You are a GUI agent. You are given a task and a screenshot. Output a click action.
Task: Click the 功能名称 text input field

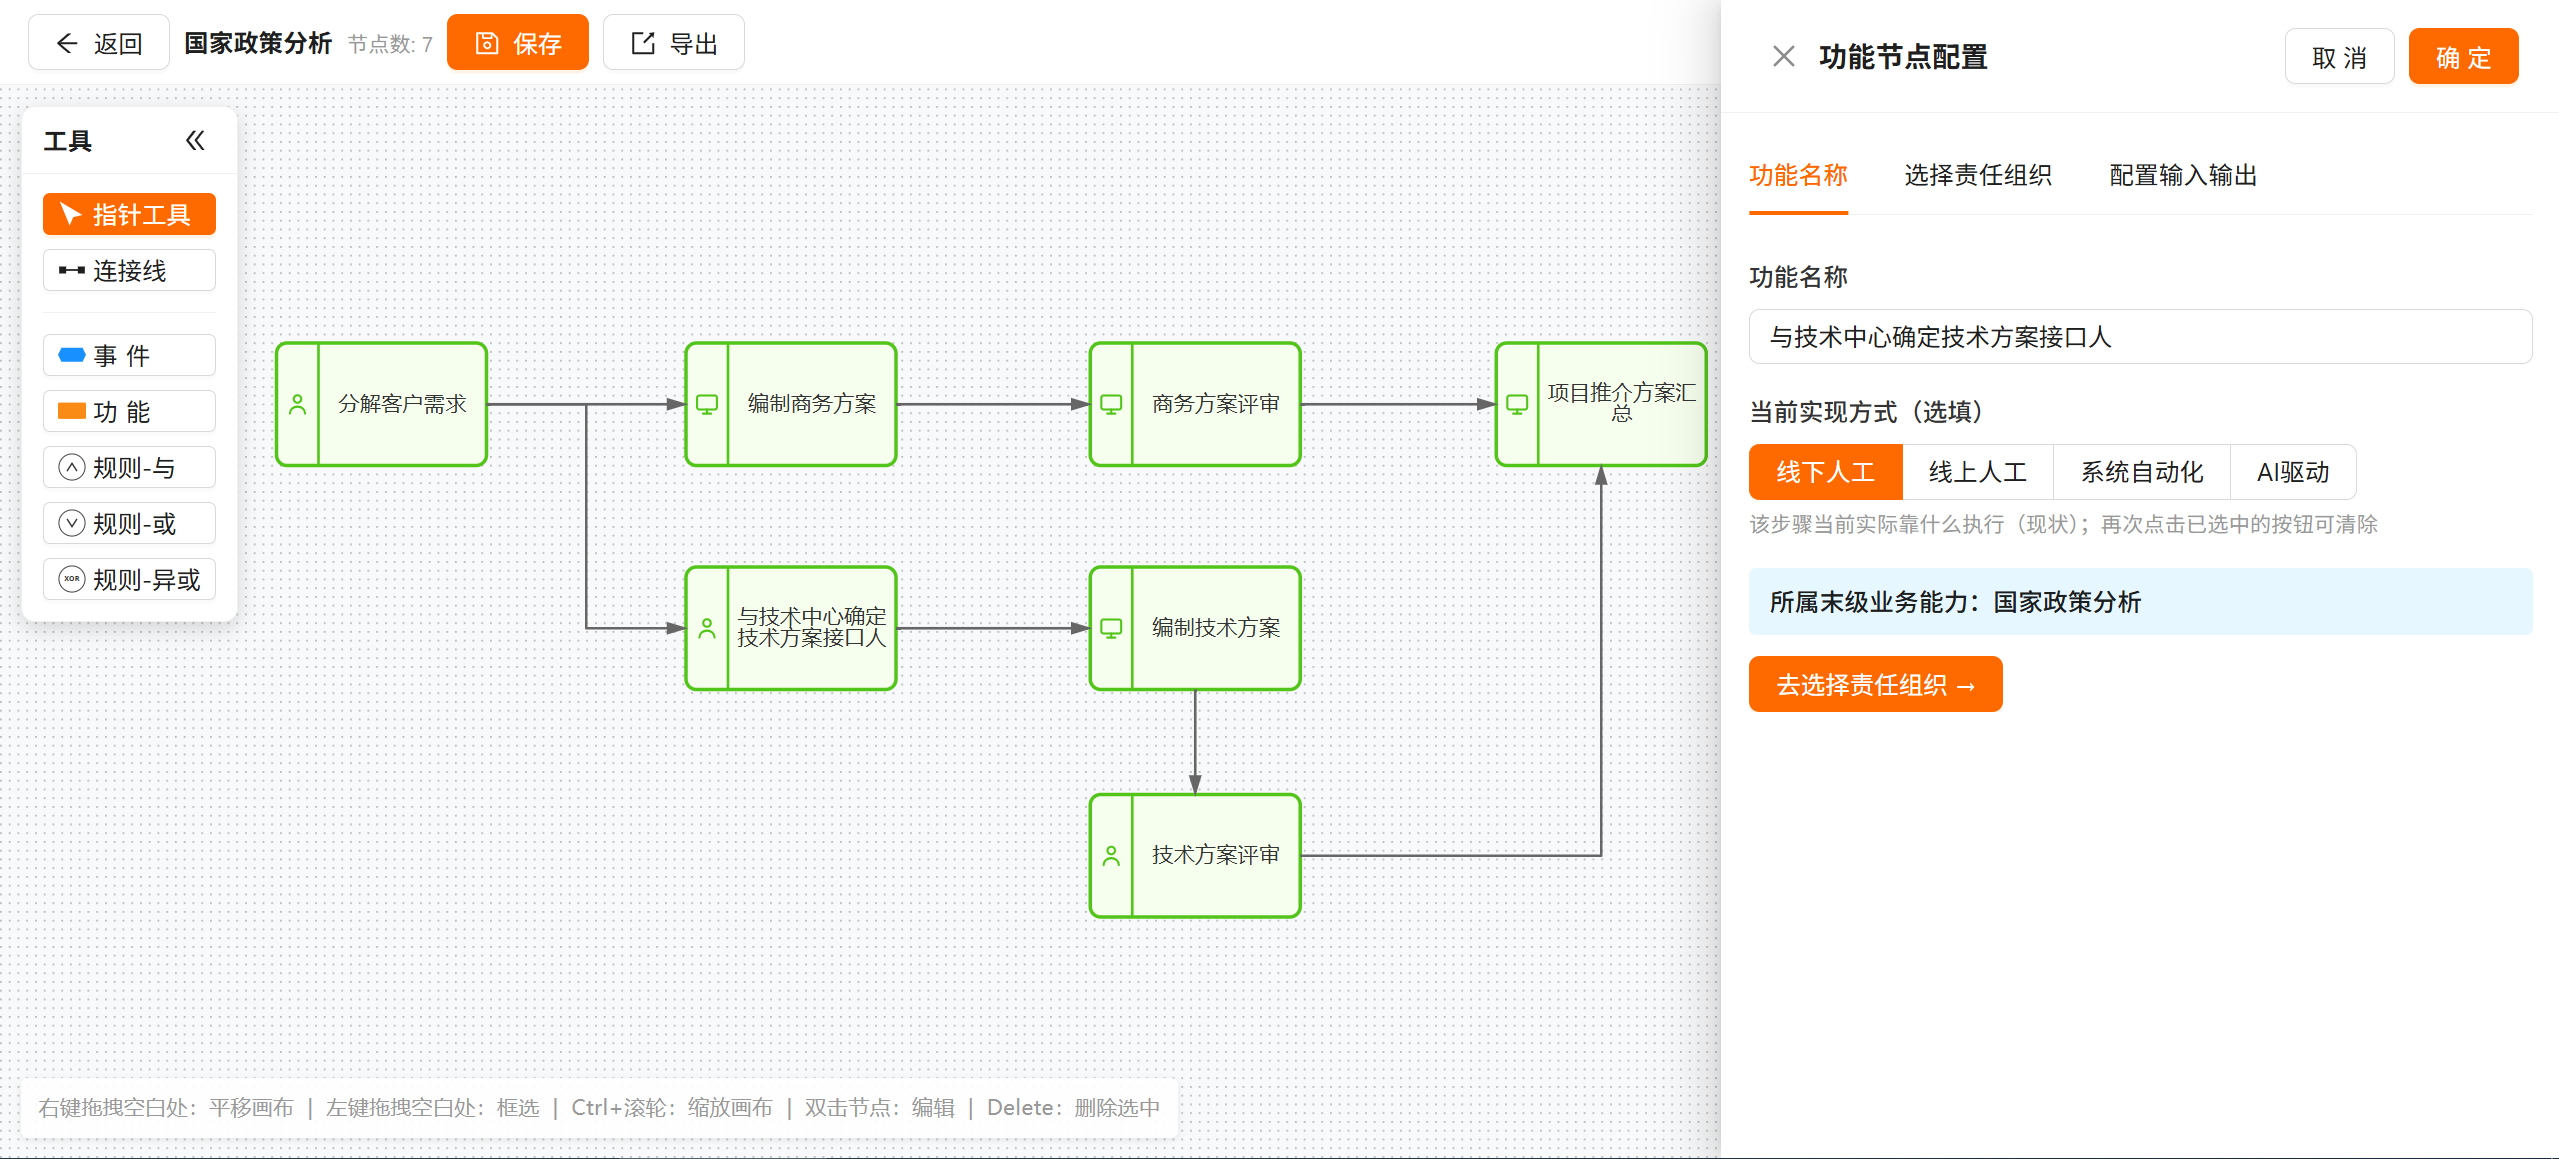(2140, 337)
